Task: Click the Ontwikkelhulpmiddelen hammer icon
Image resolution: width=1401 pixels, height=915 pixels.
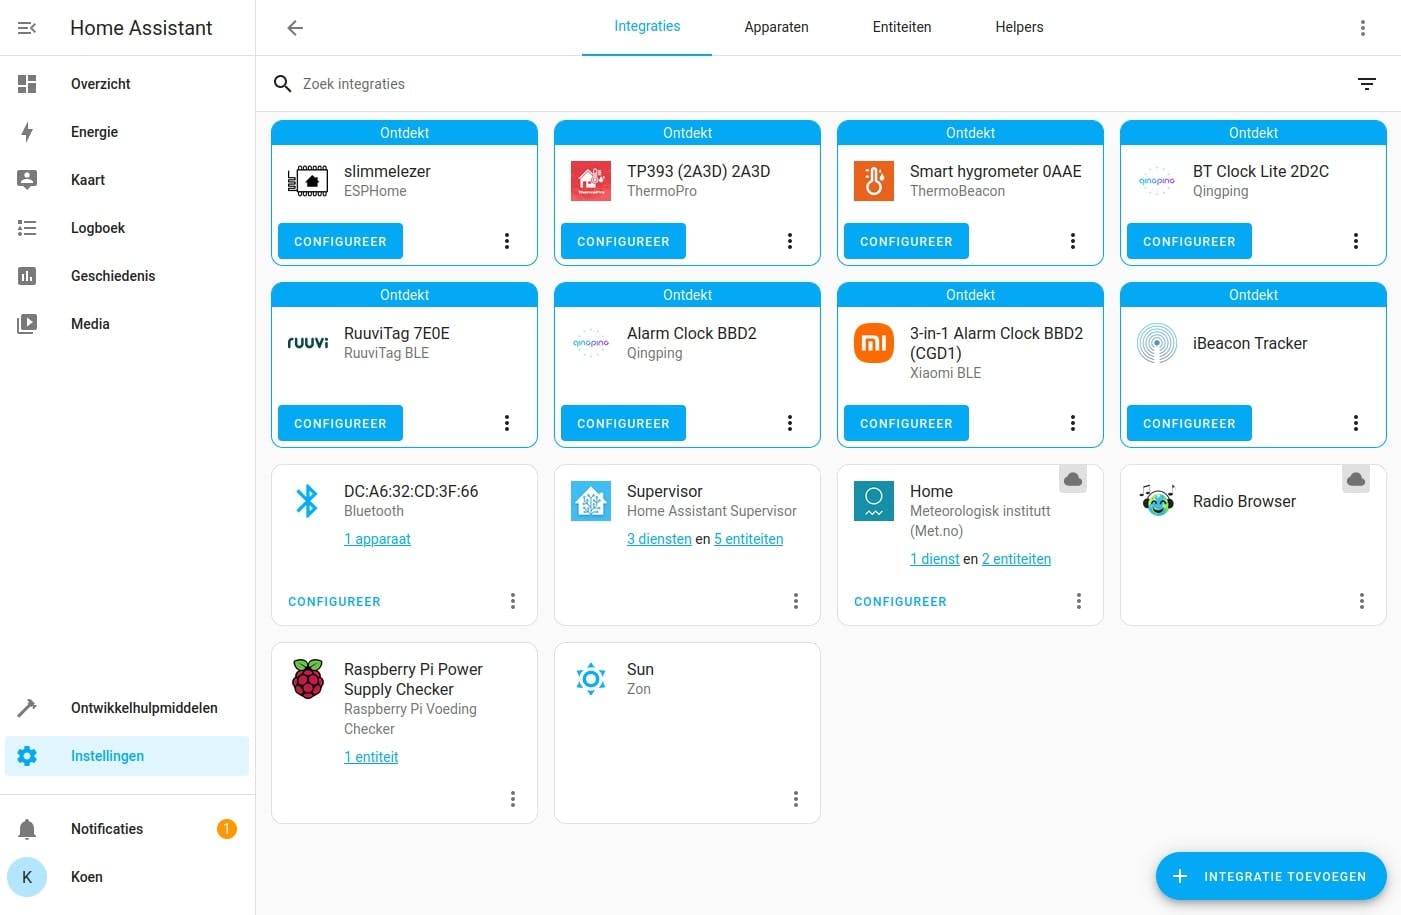Action: (27, 708)
